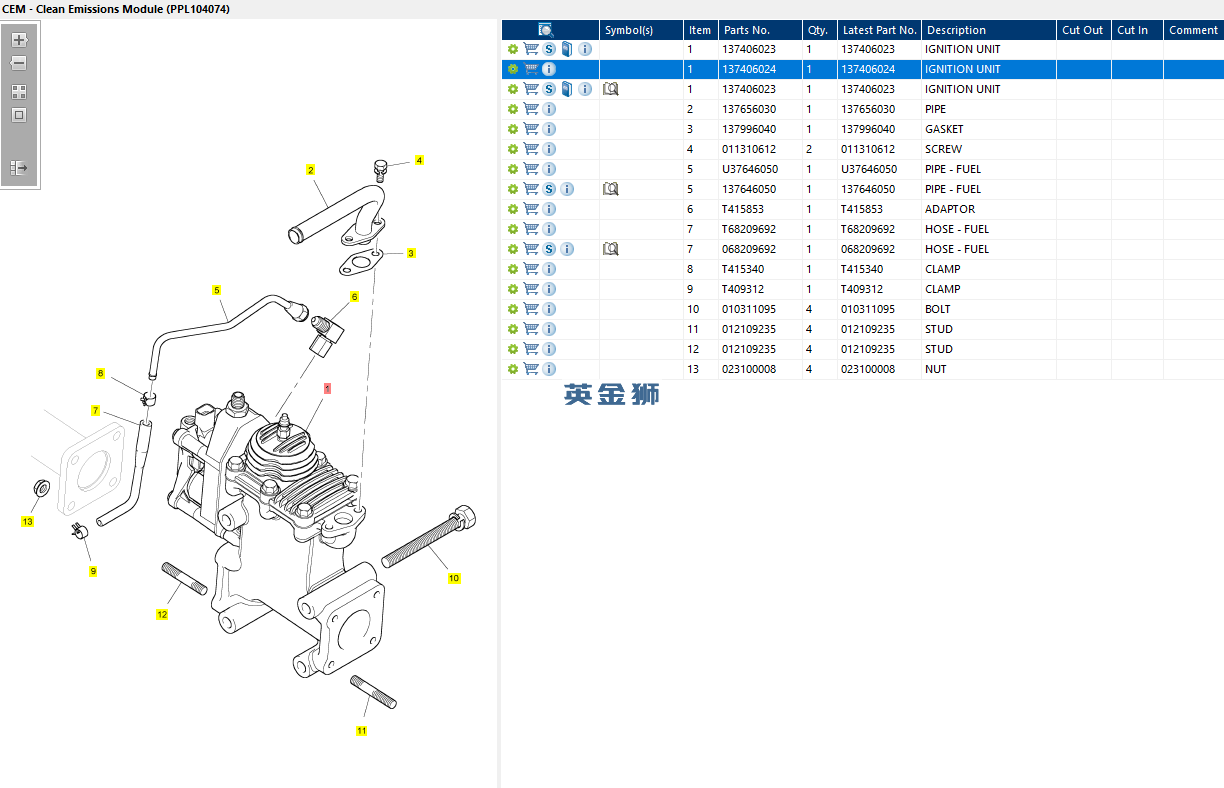
Task: Click the green gear icon for U37646050
Action: pos(513,169)
